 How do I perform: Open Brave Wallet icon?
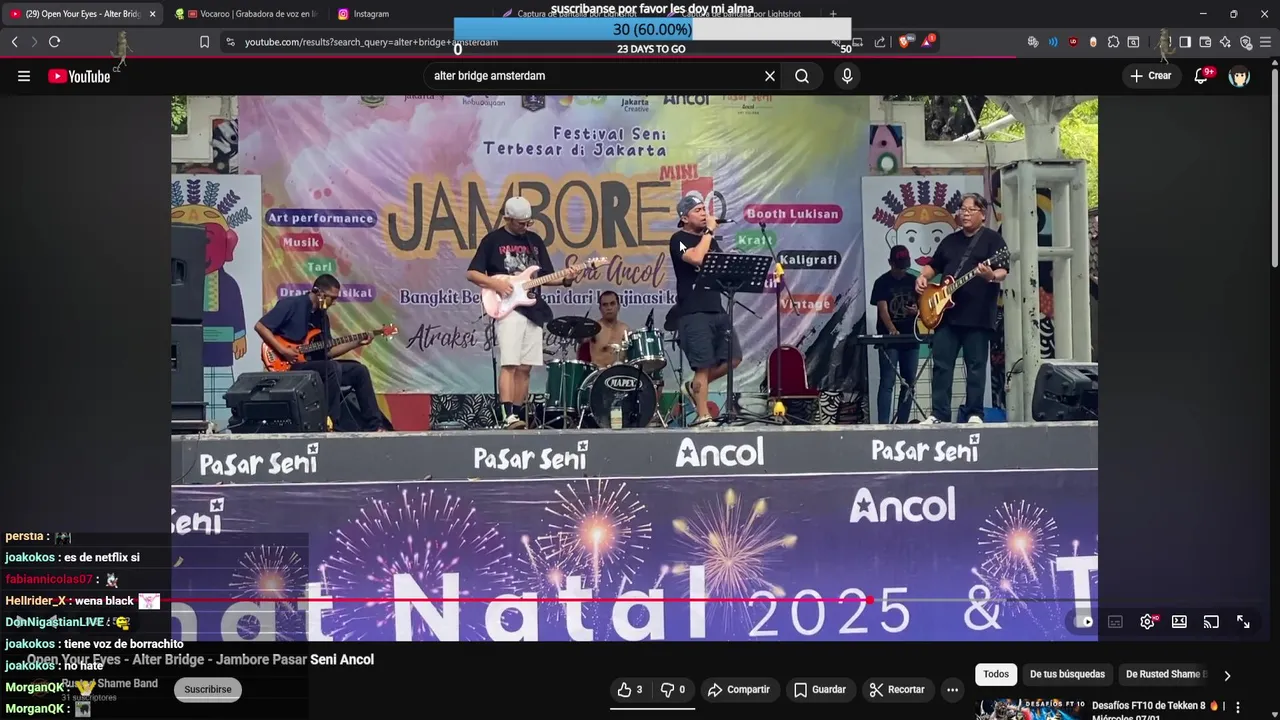tap(1205, 42)
